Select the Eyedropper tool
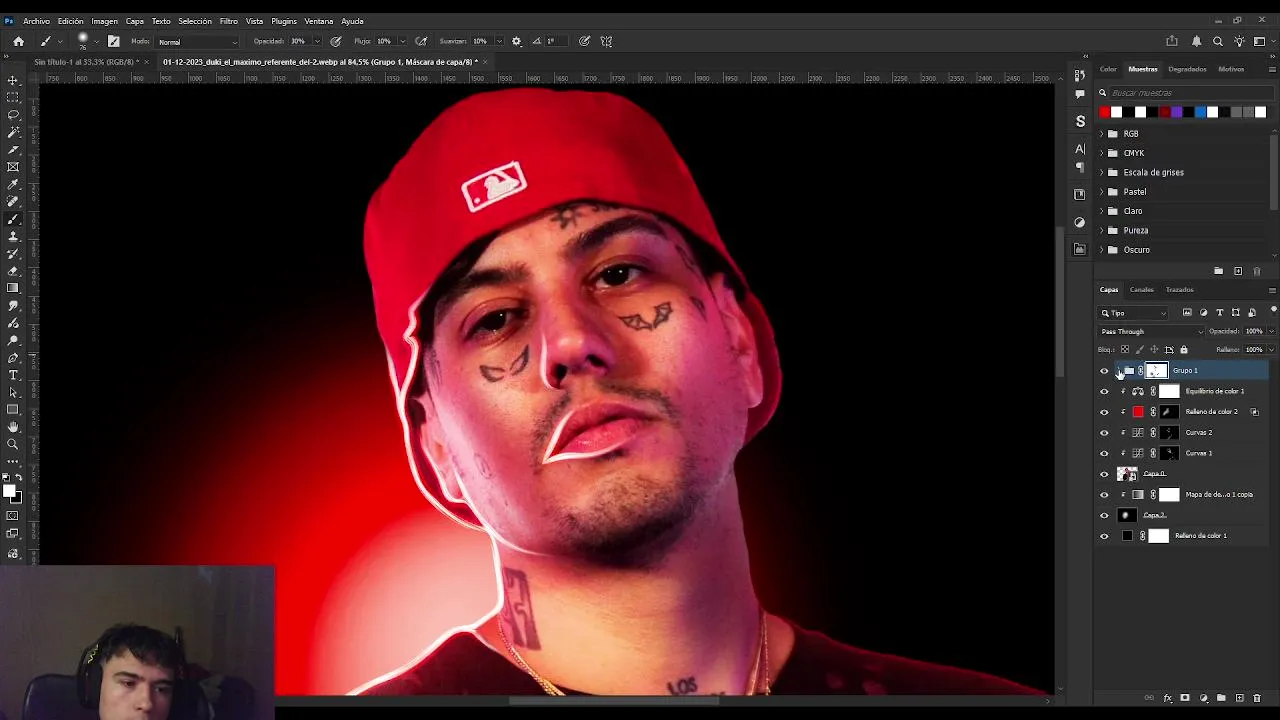This screenshot has width=1280, height=720. 13,184
